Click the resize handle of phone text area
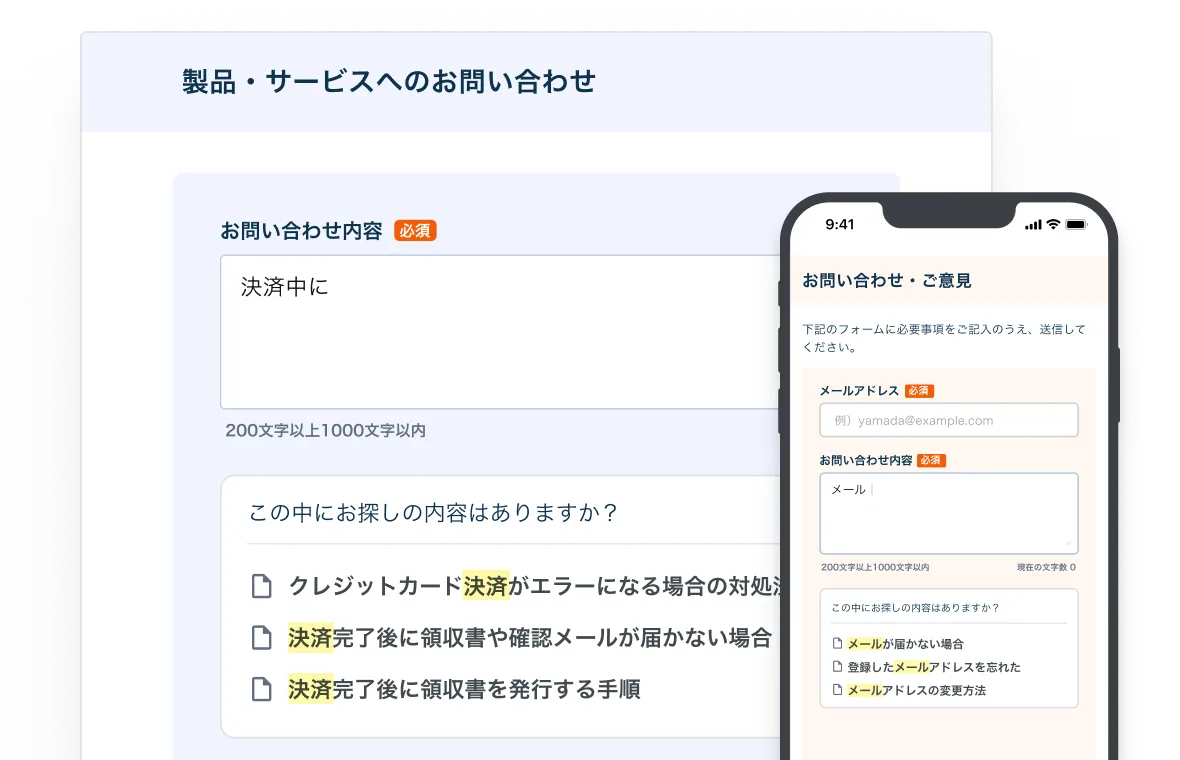Screen dimensions: 1180x760 point(1069,544)
